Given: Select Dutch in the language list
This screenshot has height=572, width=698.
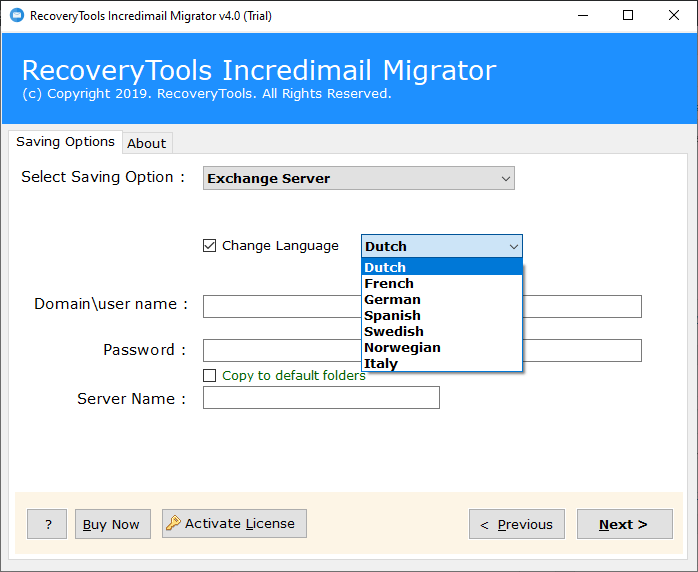Looking at the screenshot, I should click(442, 267).
